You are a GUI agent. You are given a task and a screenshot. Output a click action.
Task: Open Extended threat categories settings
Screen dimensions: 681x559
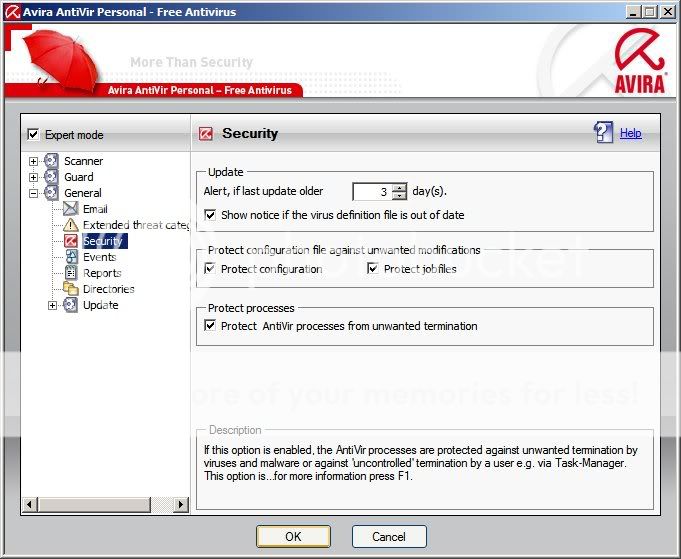click(136, 225)
